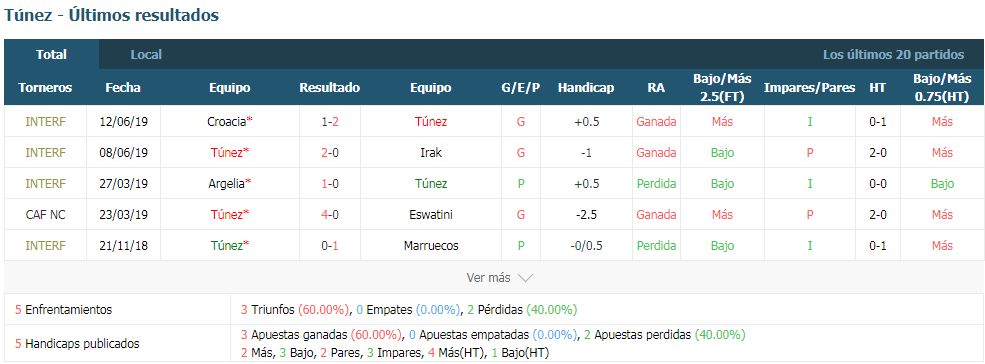This screenshot has width=985, height=364.
Task: Open Marruecos team page
Action: pos(431,246)
